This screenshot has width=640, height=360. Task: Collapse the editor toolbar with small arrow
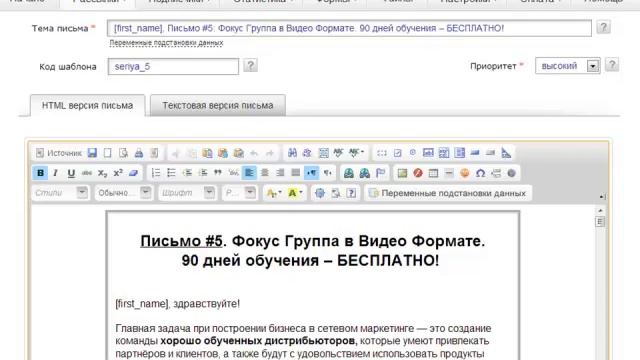point(602,197)
